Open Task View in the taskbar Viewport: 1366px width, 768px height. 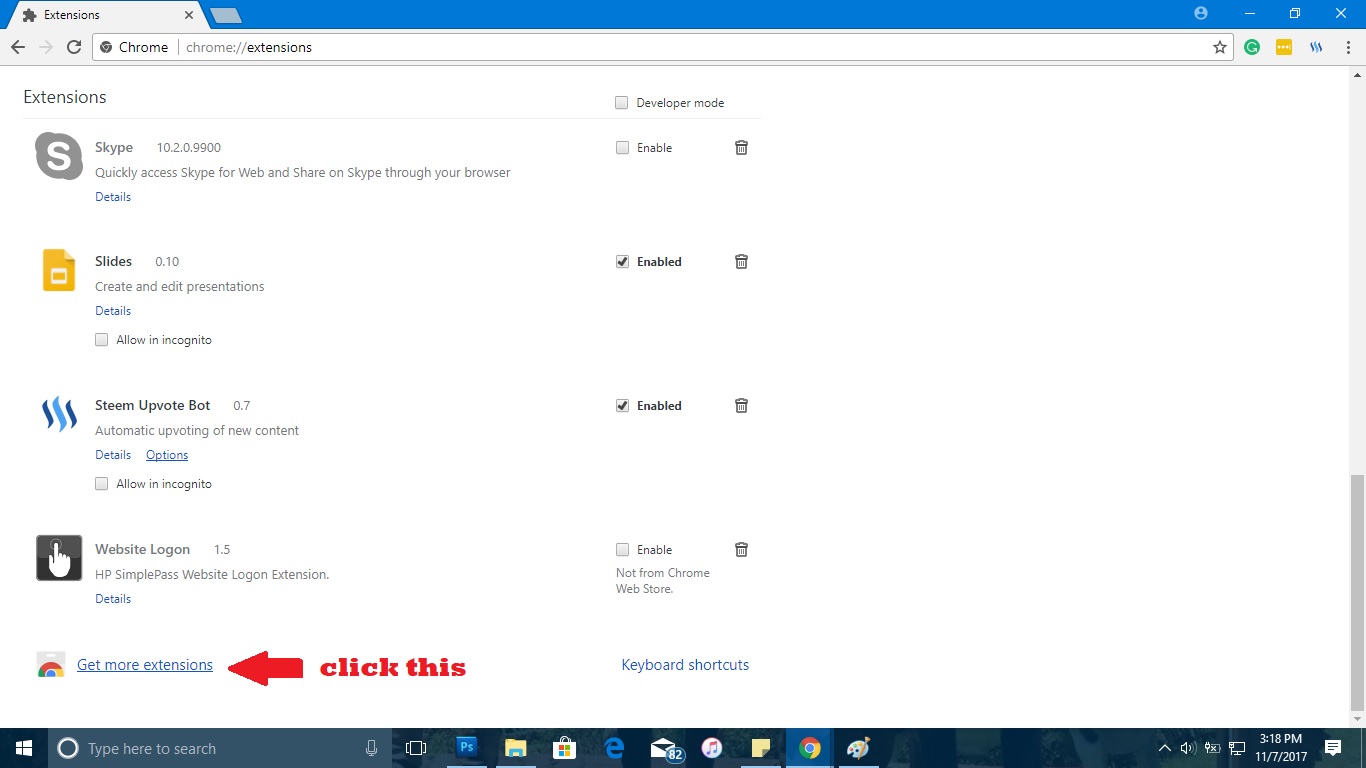click(x=416, y=748)
